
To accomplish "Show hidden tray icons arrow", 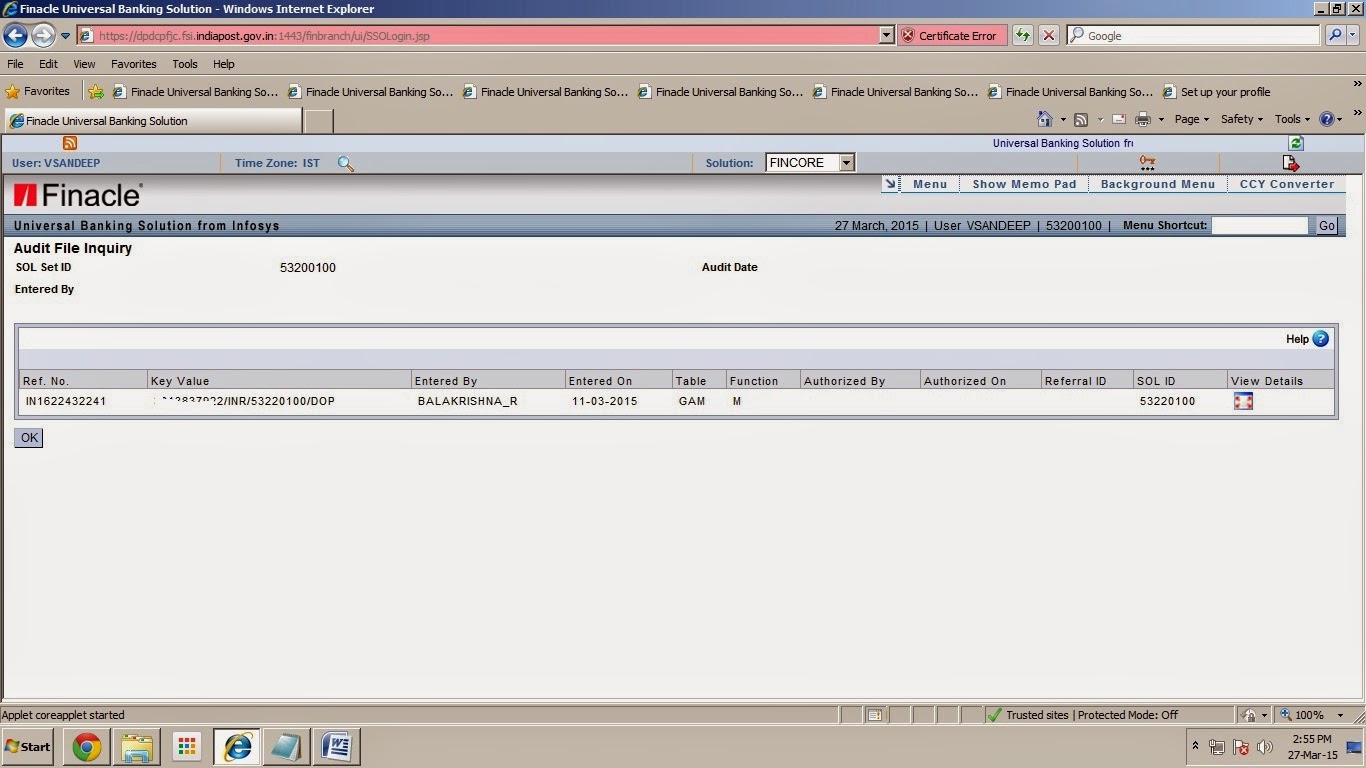I will click(1195, 747).
